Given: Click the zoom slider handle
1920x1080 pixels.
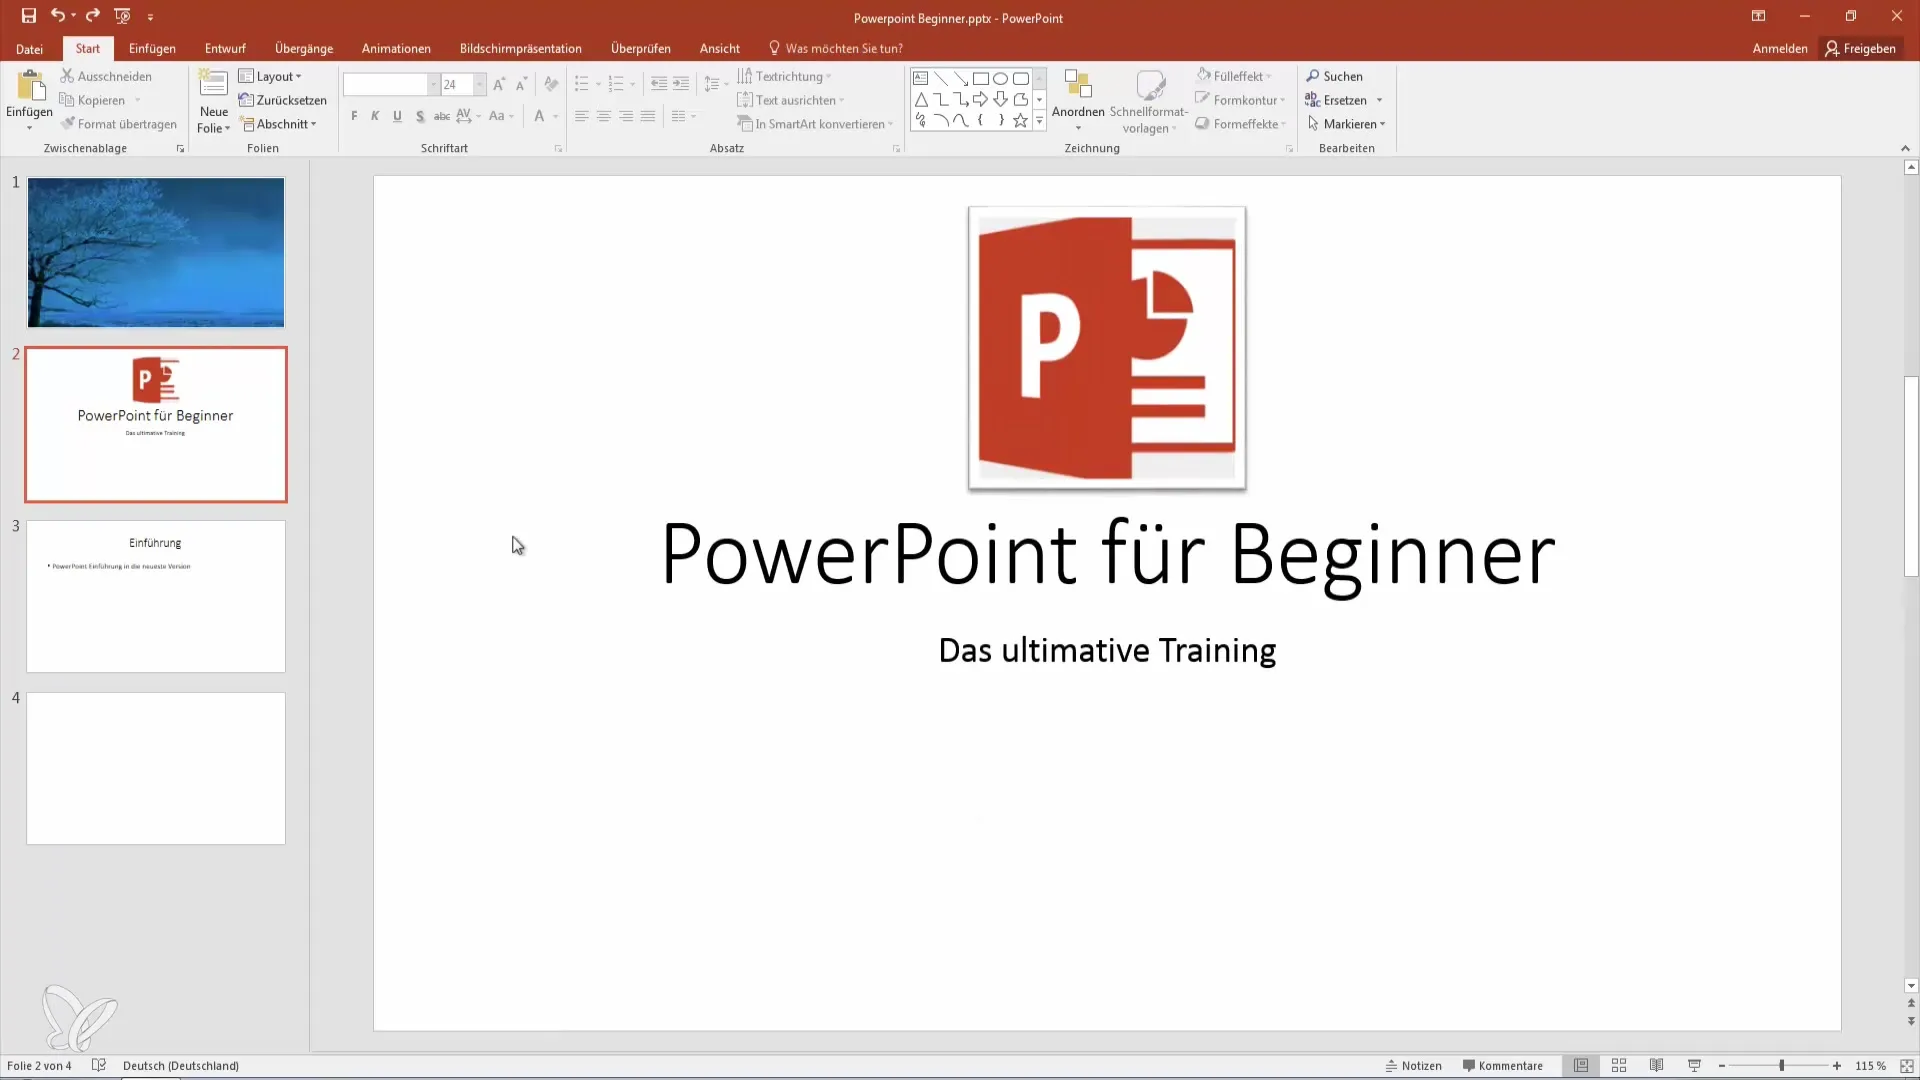Looking at the screenshot, I should coord(1781,1066).
